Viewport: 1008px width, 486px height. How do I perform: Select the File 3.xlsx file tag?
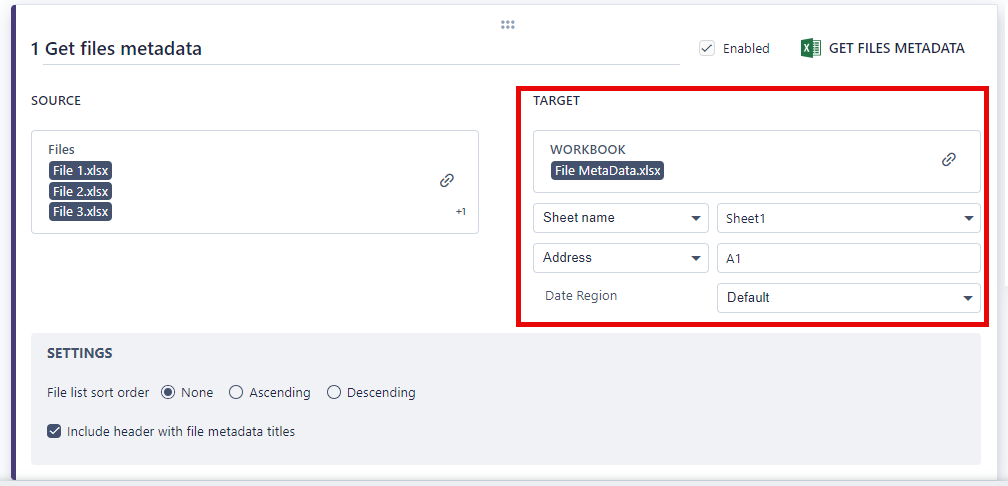pyautogui.click(x=81, y=211)
